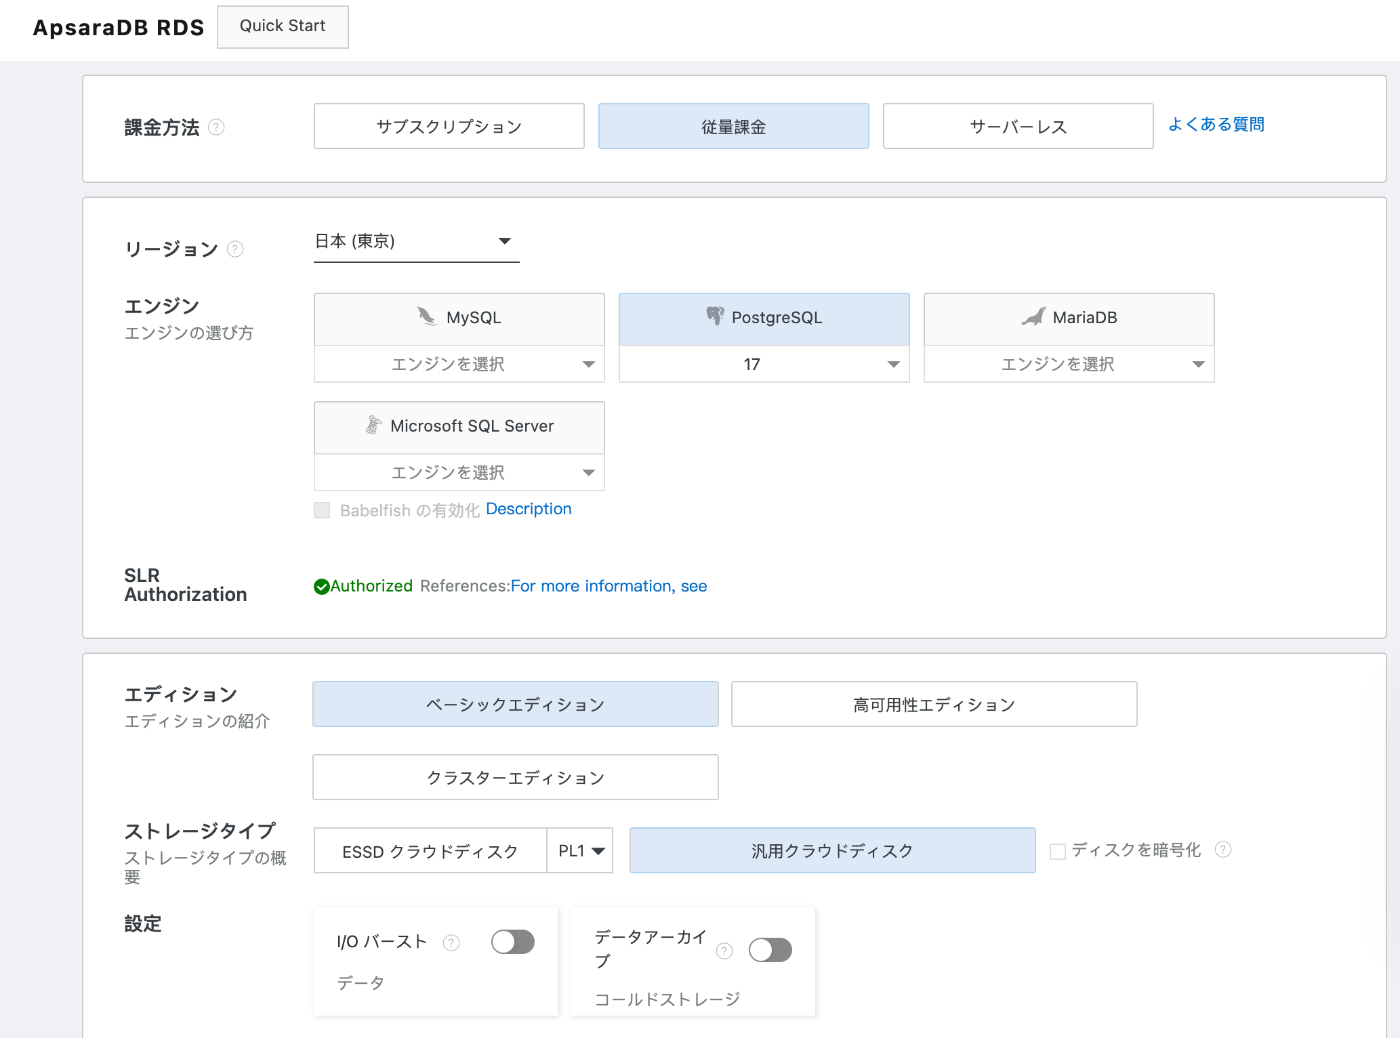This screenshot has width=1400, height=1038.
Task: Choose クラスターエディション
Action: click(x=516, y=777)
